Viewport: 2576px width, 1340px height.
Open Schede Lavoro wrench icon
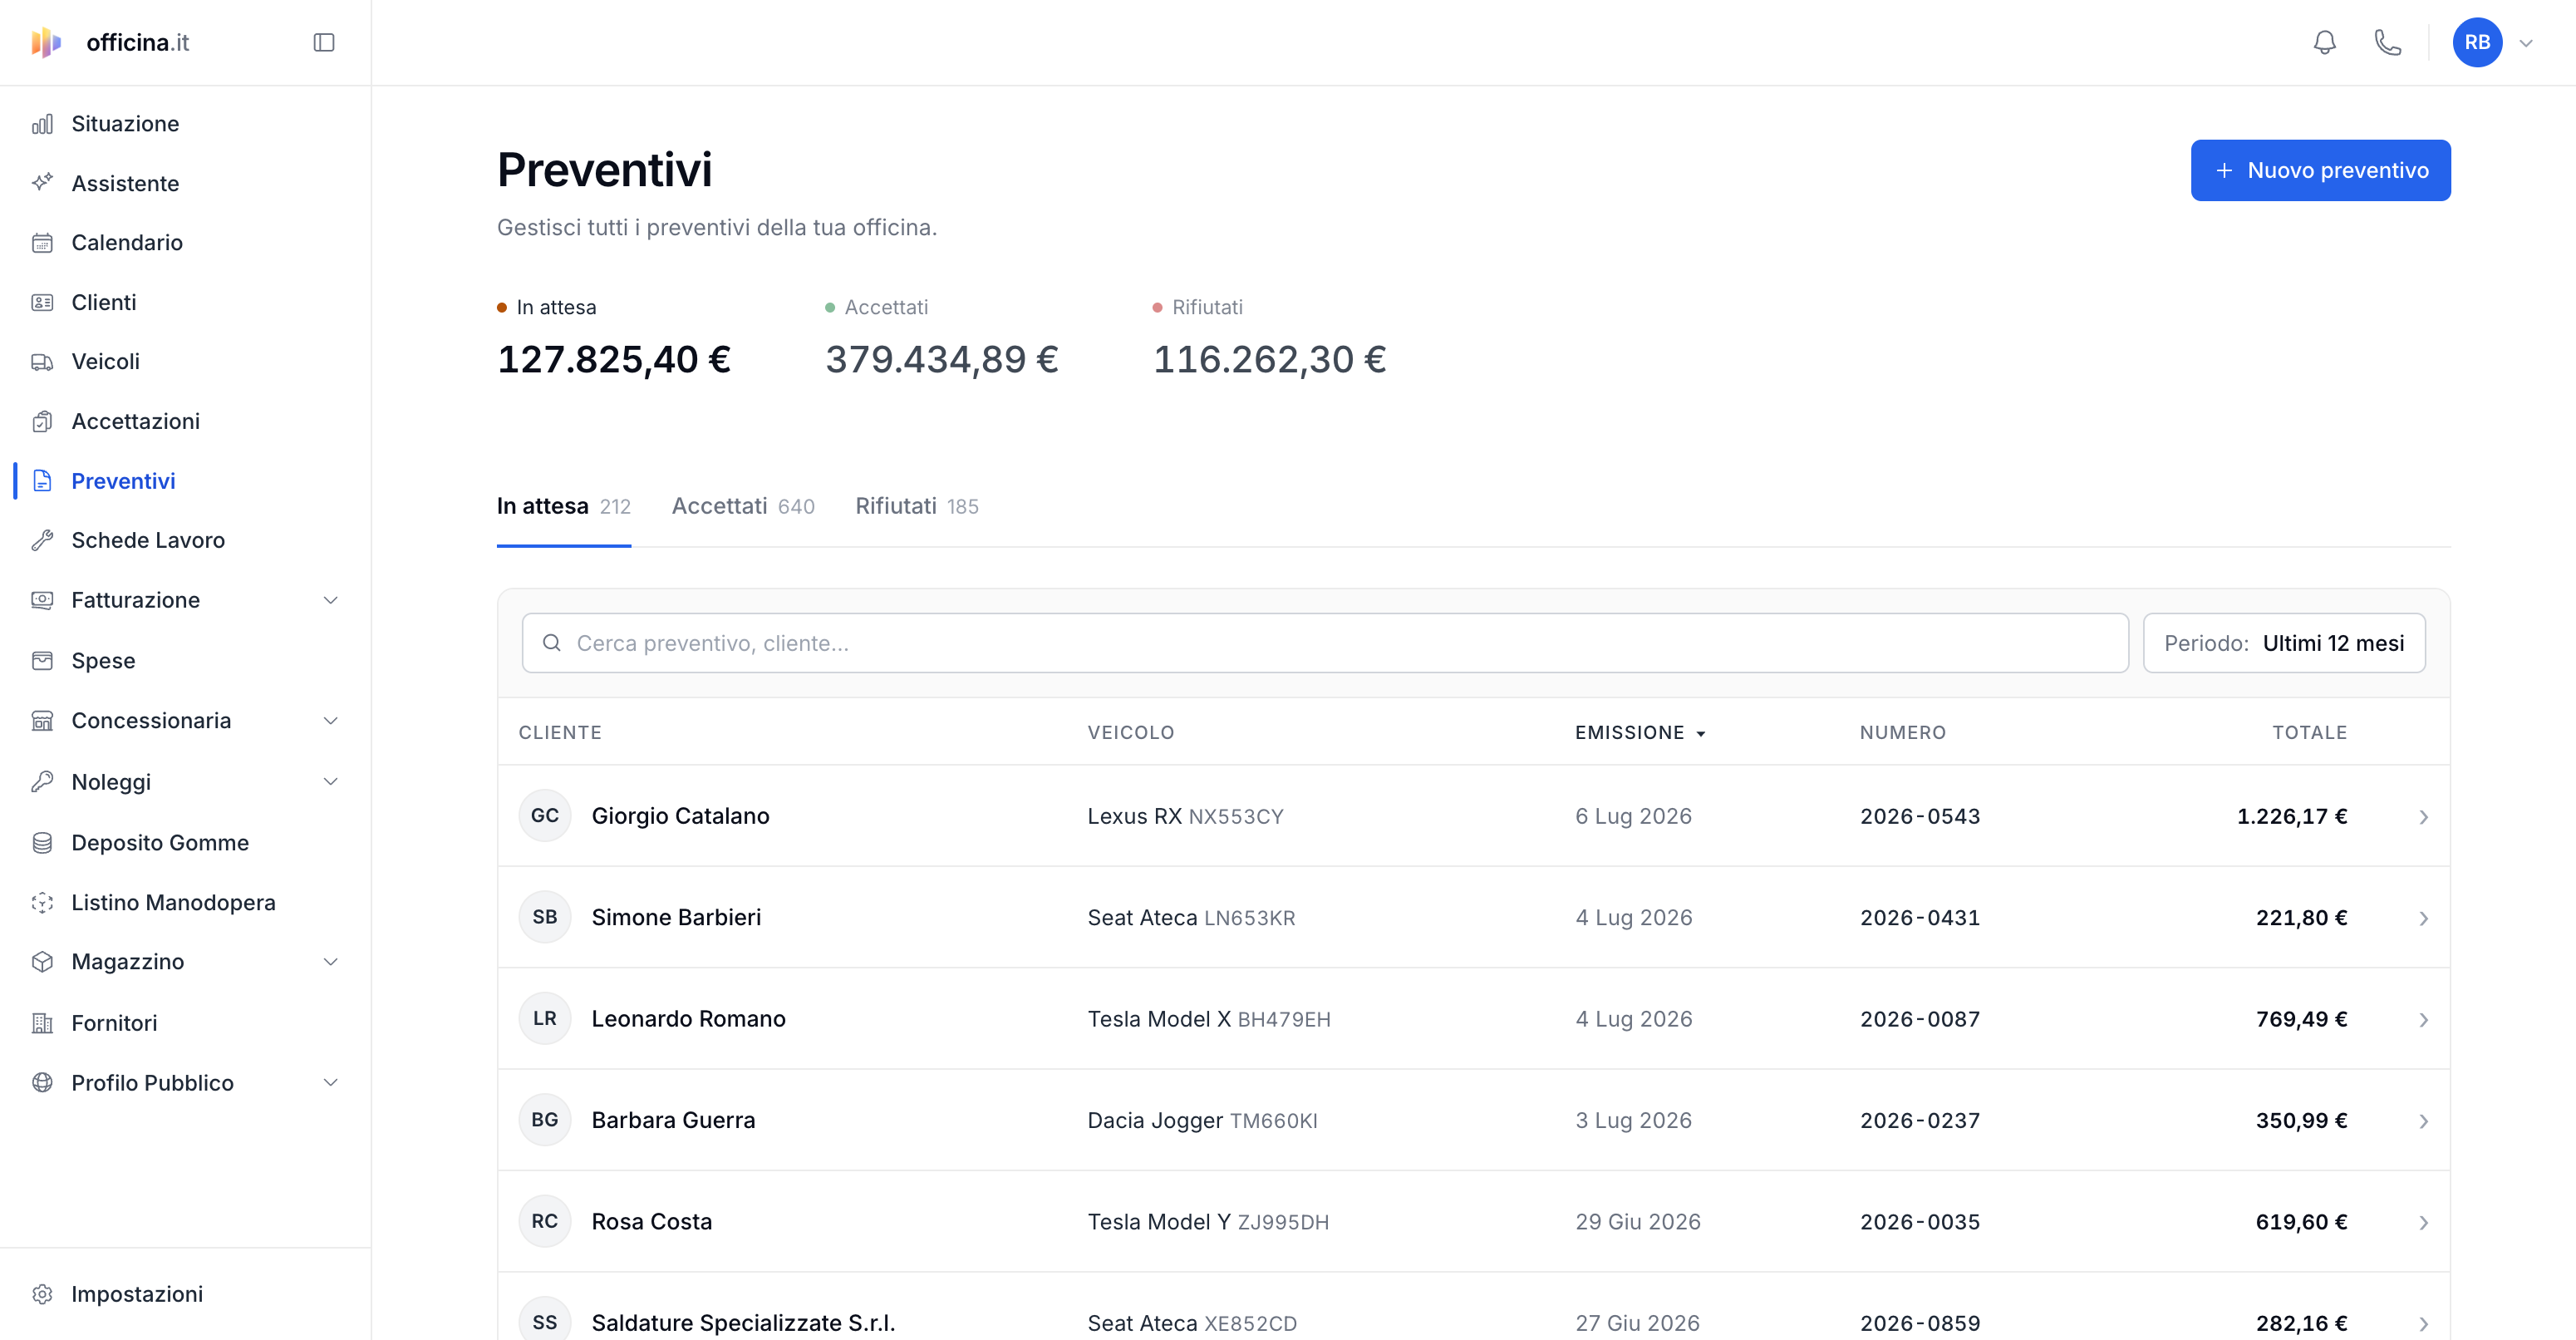[x=42, y=540]
